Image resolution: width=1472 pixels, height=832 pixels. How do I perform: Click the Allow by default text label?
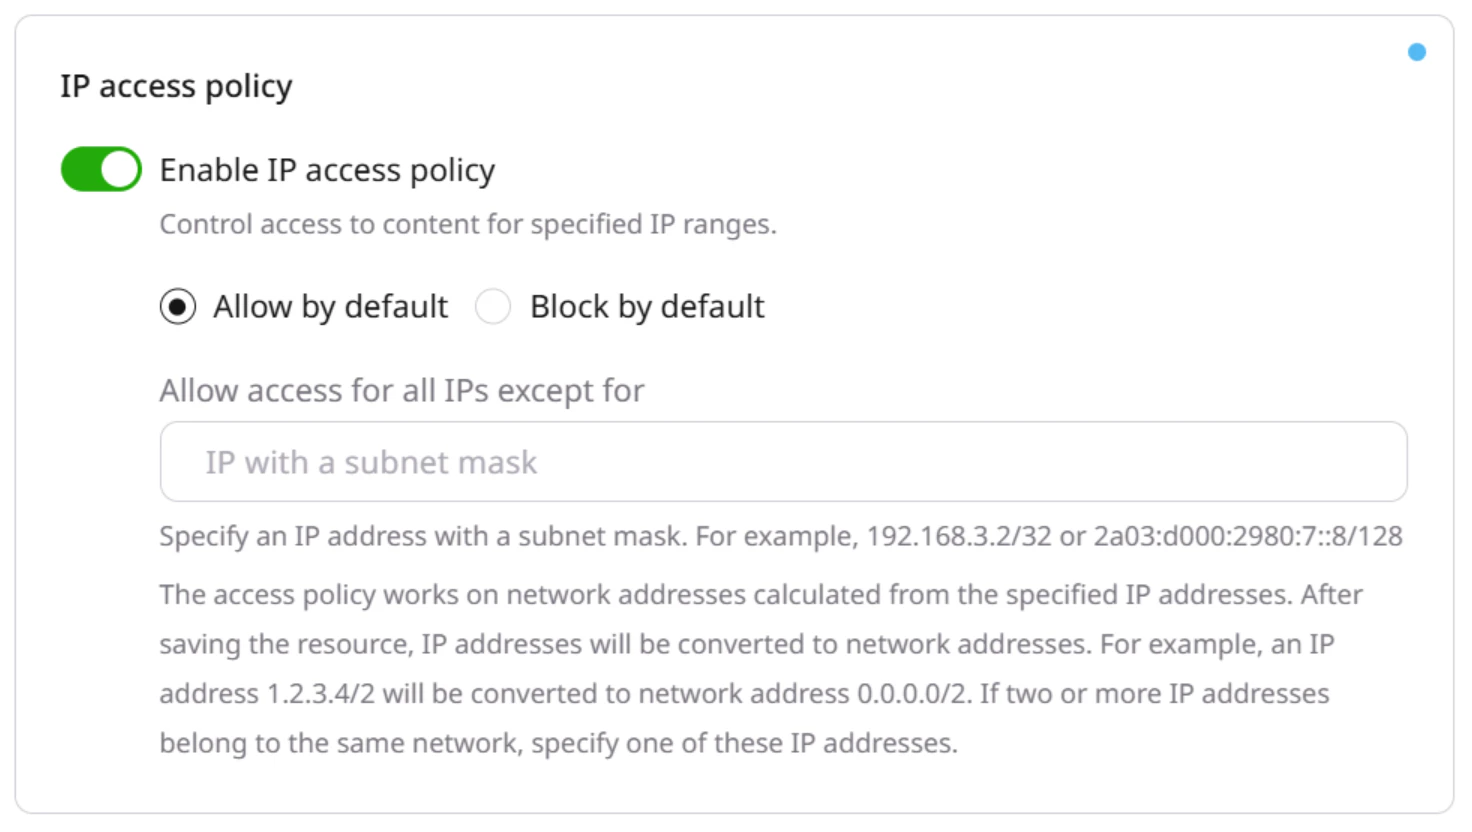pyautogui.click(x=330, y=307)
